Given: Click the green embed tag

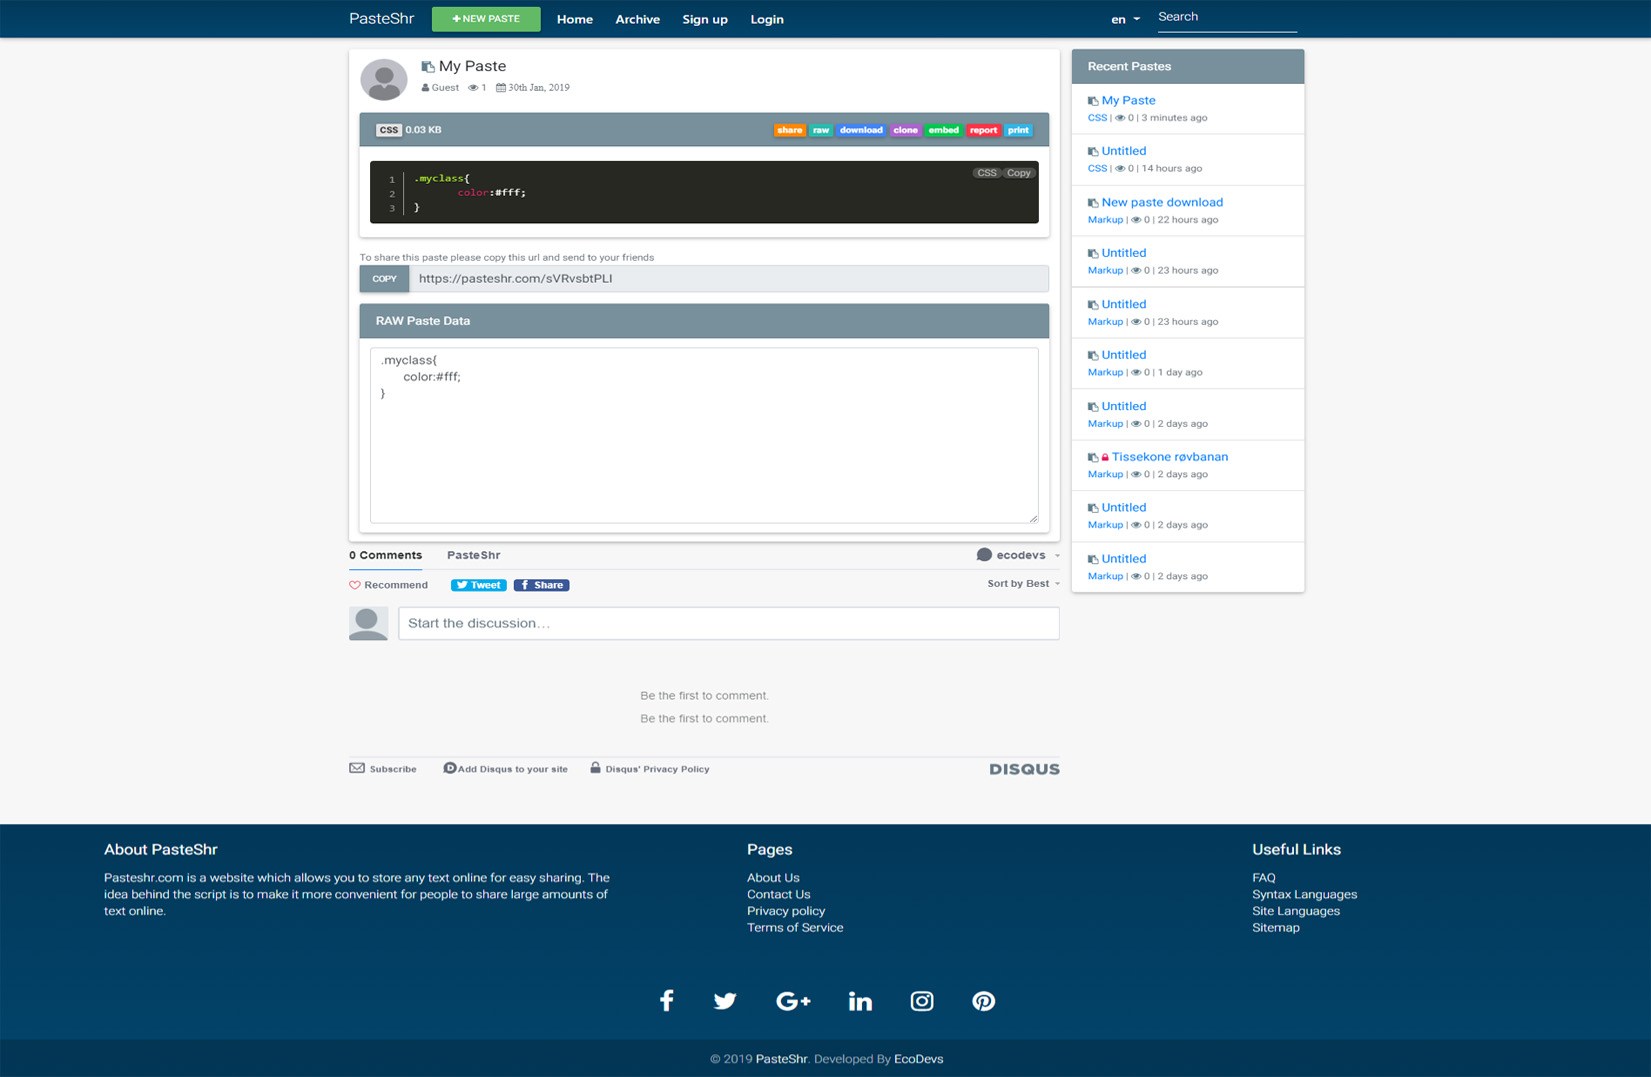Looking at the screenshot, I should click(x=943, y=130).
